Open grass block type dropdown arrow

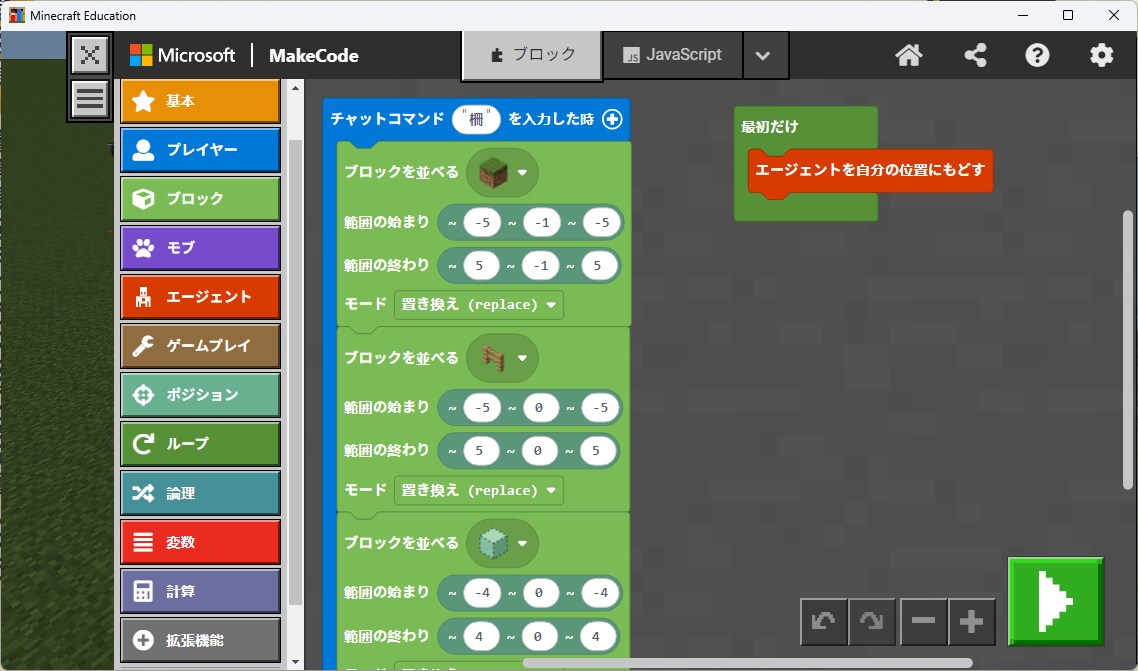pos(523,173)
